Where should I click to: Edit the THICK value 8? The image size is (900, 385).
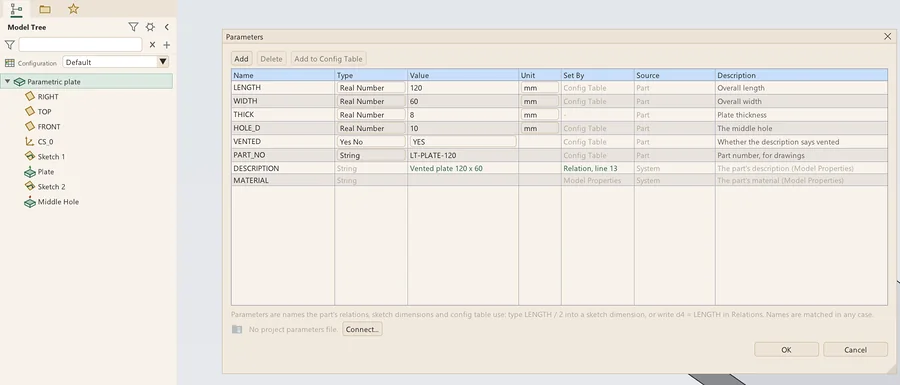(x=463, y=115)
